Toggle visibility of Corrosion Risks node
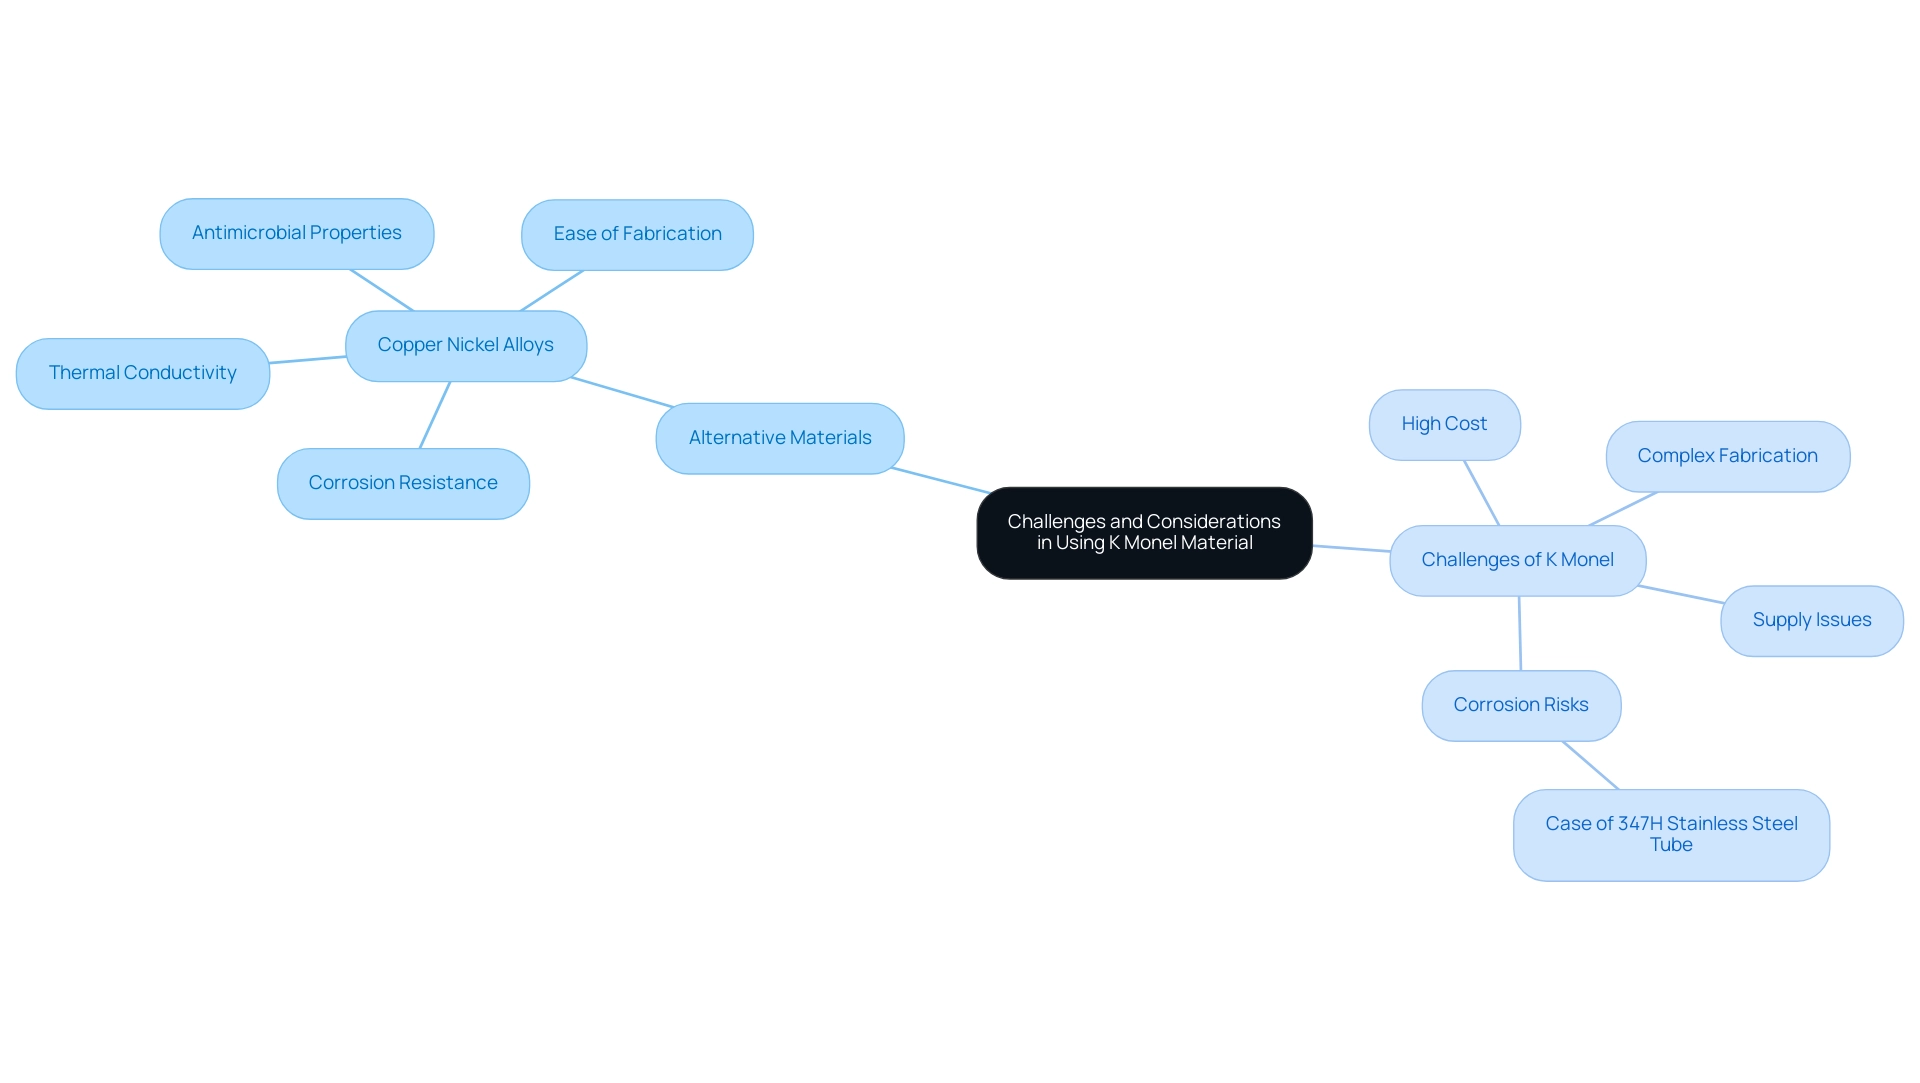The height and width of the screenshot is (1083, 1920). (1522, 702)
